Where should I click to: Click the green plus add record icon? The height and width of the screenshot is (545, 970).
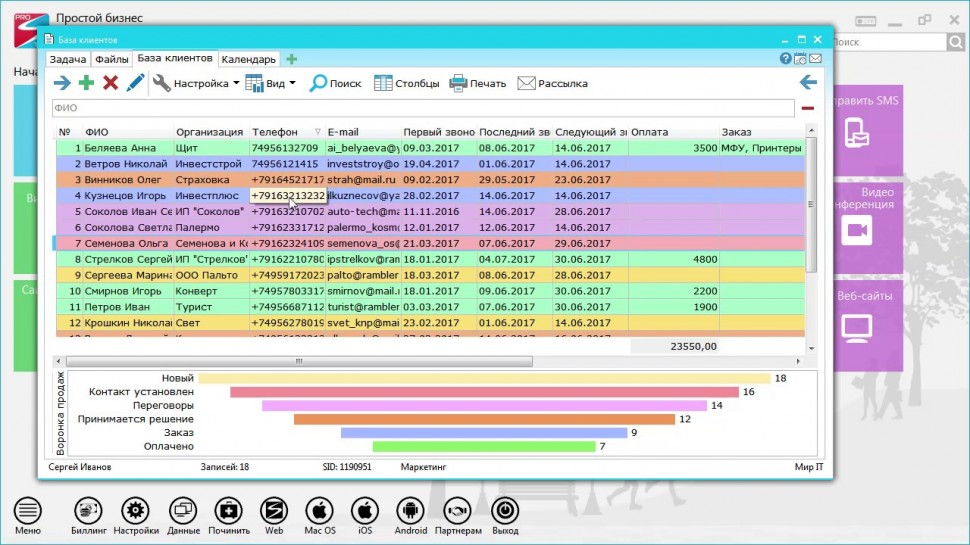tap(87, 83)
